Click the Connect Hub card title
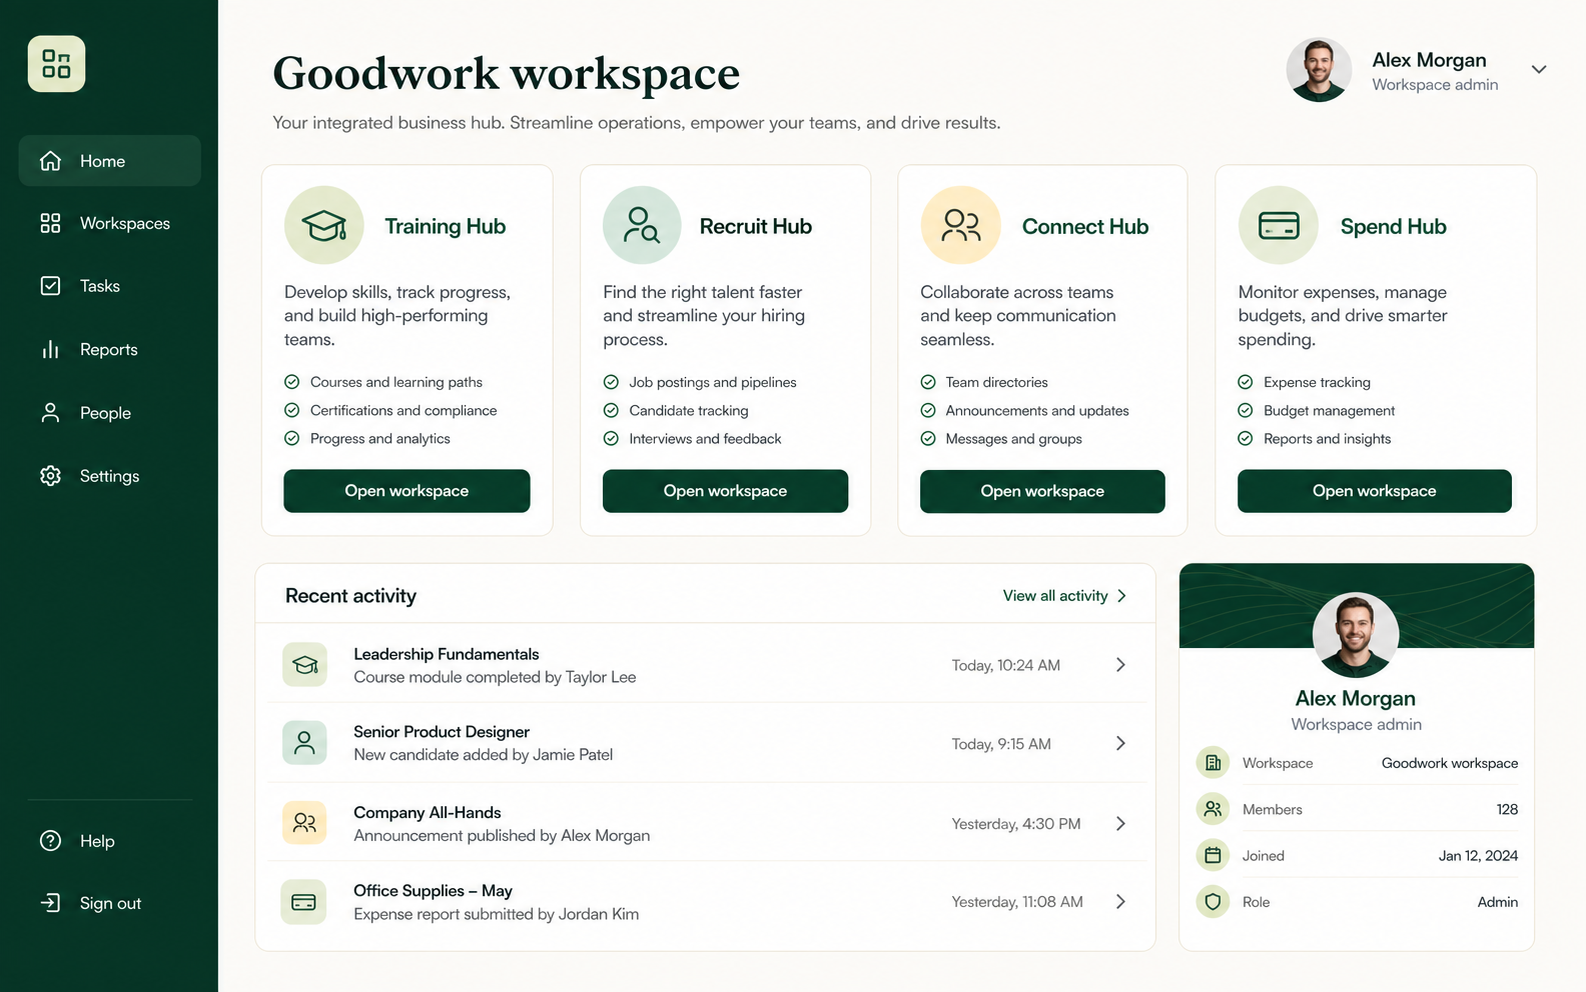 point(1085,227)
